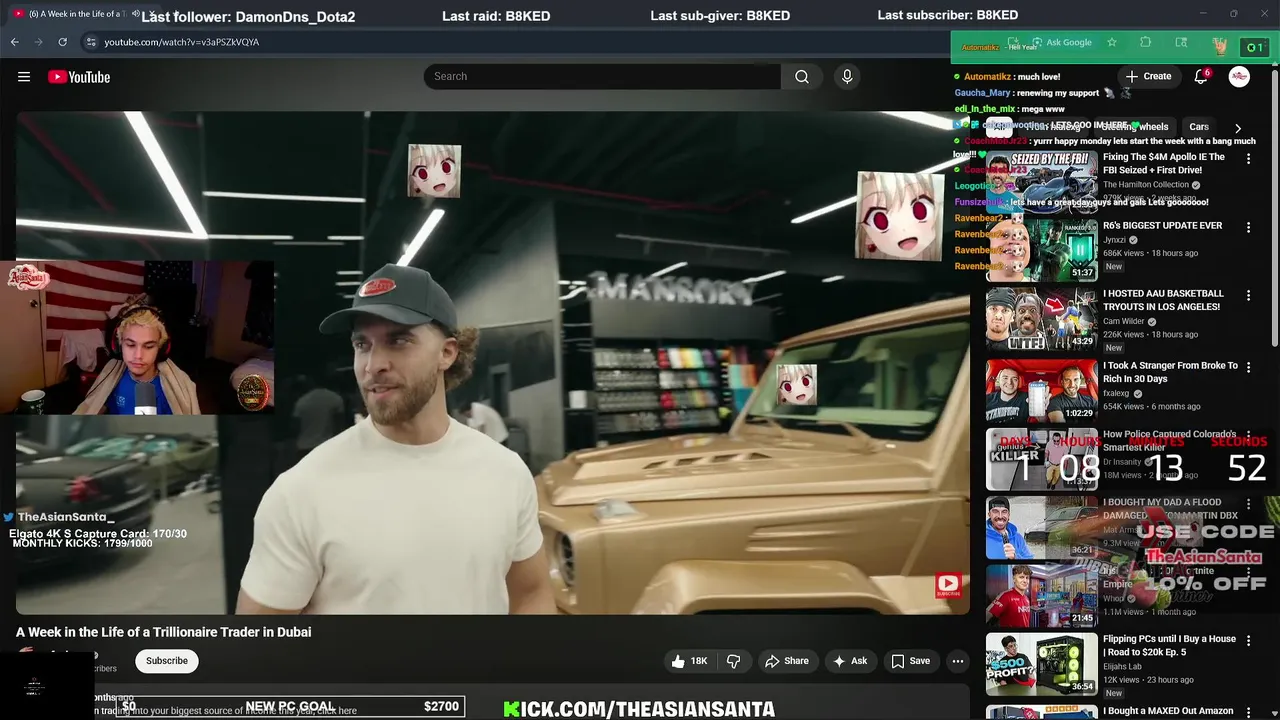Open the Elijahs Lab channel name
The height and width of the screenshot is (720, 1280).
pos(1122,667)
